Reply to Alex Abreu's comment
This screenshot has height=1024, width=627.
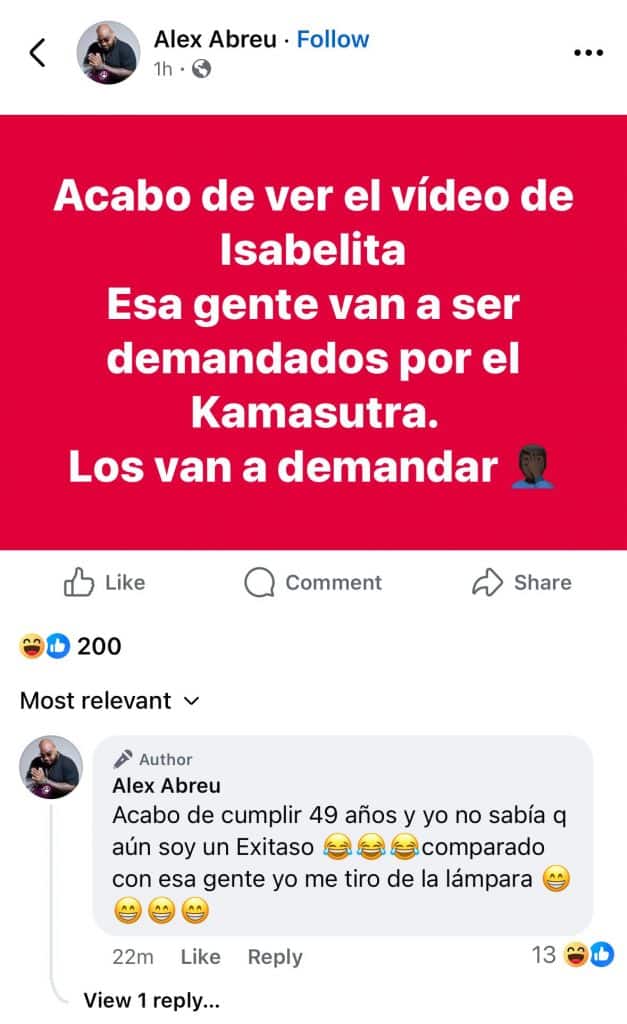click(275, 957)
